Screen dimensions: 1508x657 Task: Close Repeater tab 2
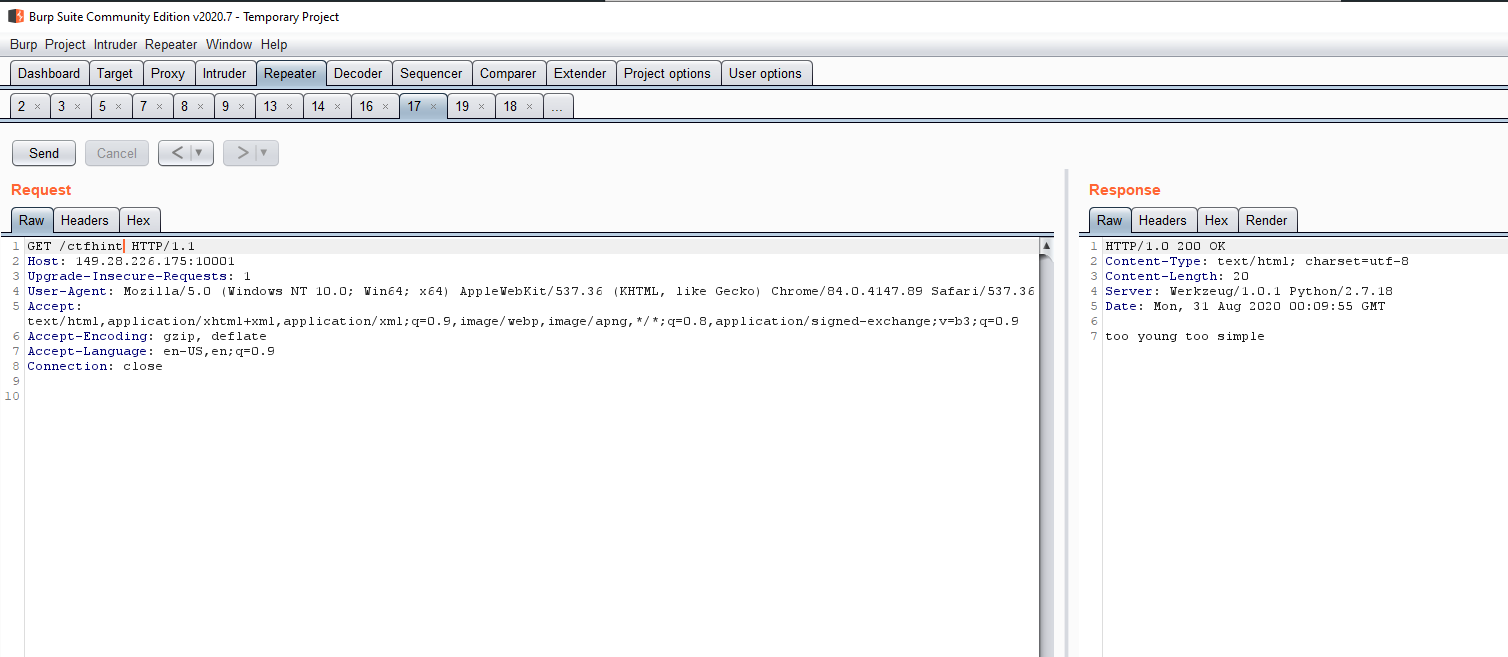[x=37, y=107]
